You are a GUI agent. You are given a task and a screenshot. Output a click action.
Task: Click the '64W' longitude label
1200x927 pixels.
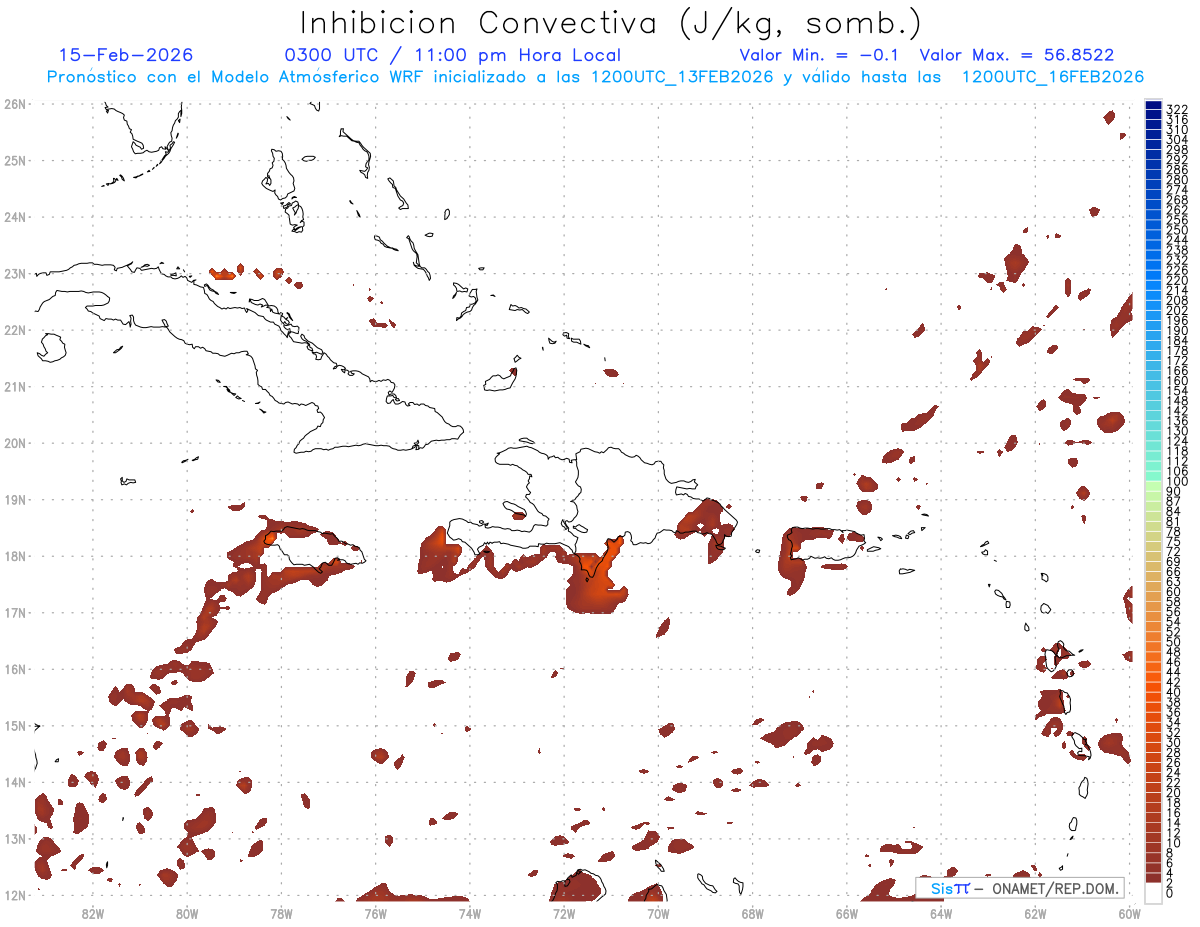pos(941,912)
